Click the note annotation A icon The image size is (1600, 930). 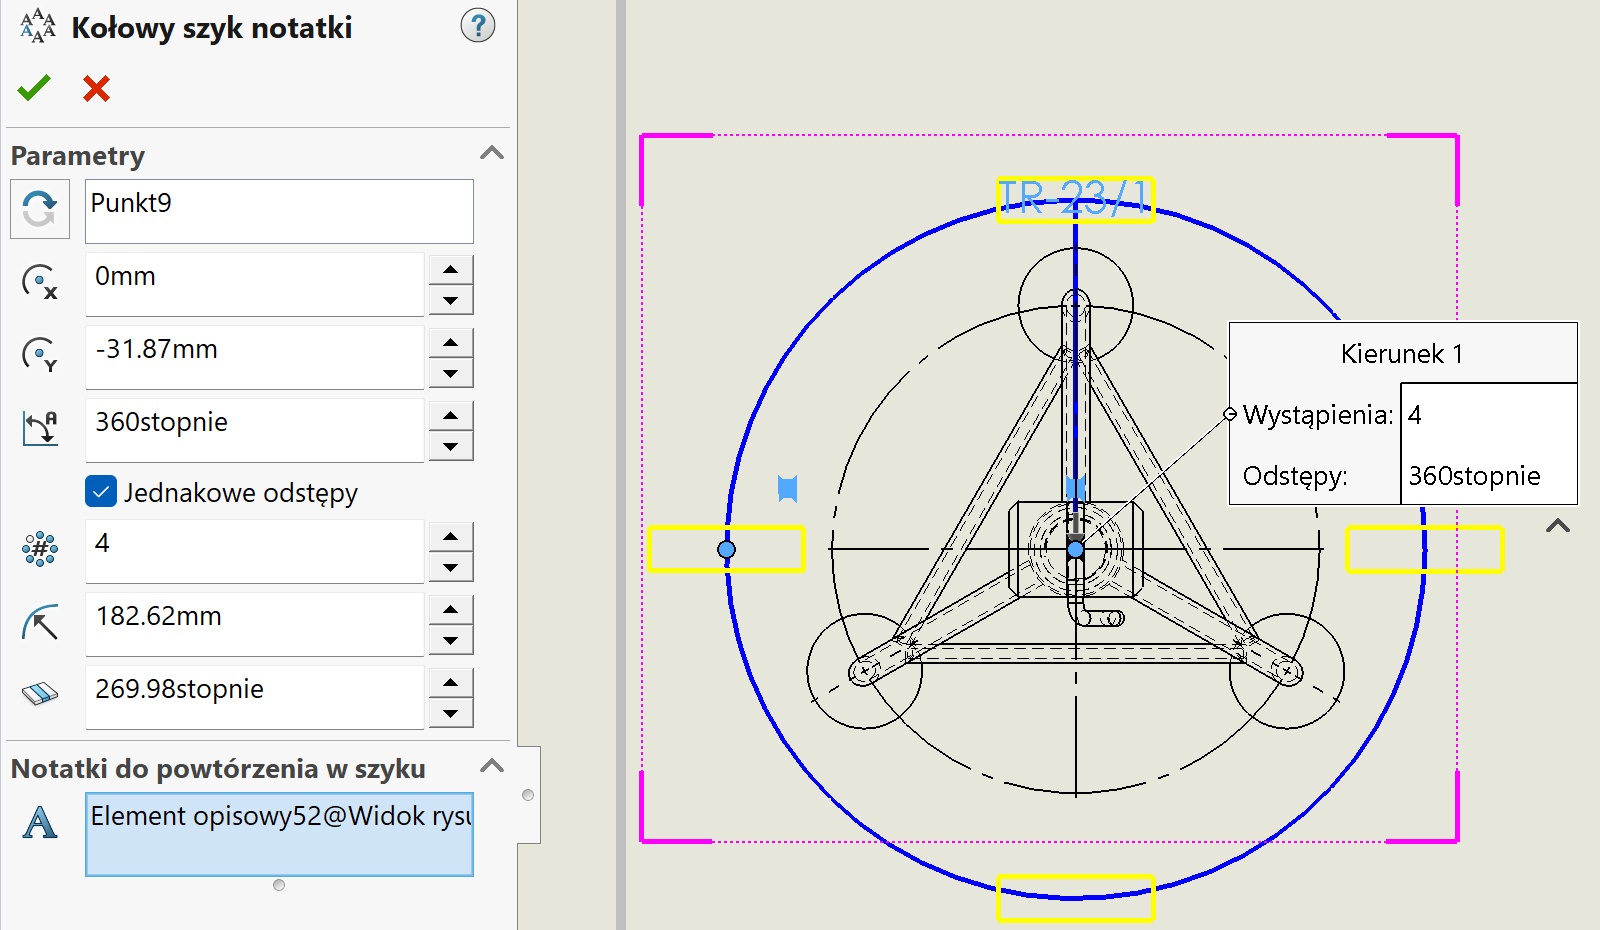tap(40, 822)
